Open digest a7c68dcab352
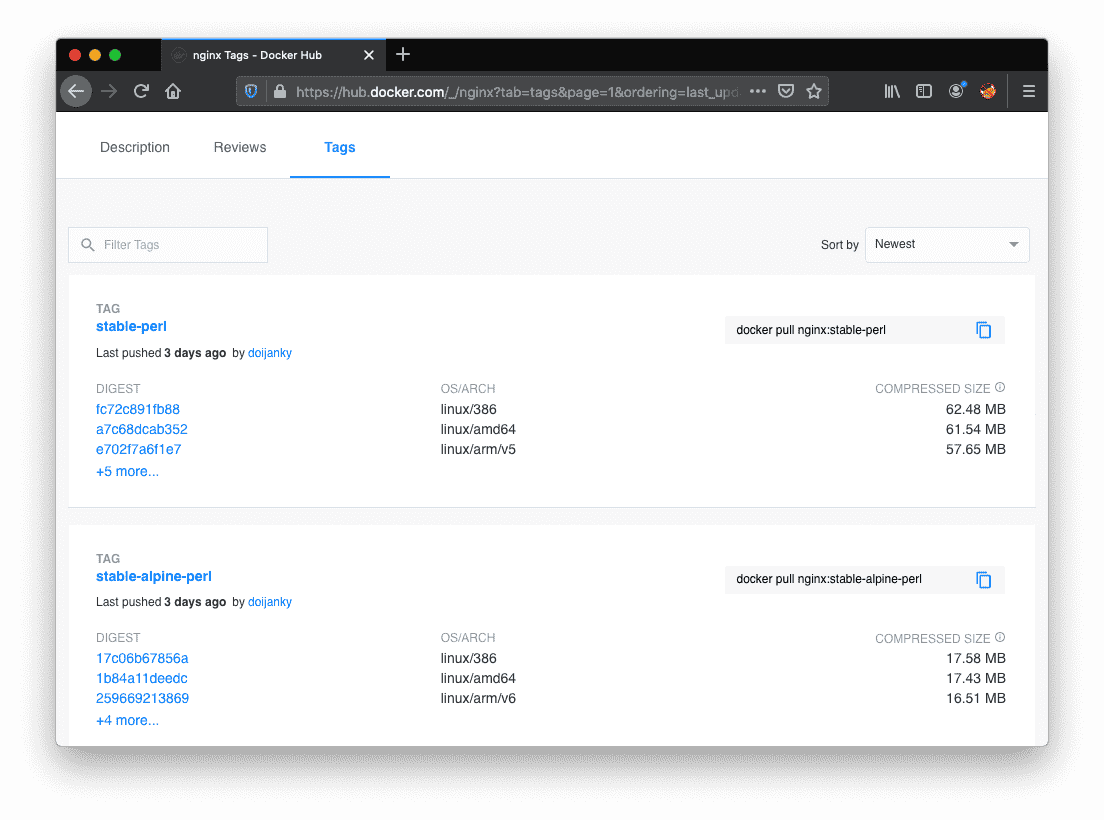Image resolution: width=1104 pixels, height=820 pixels. click(x=142, y=429)
